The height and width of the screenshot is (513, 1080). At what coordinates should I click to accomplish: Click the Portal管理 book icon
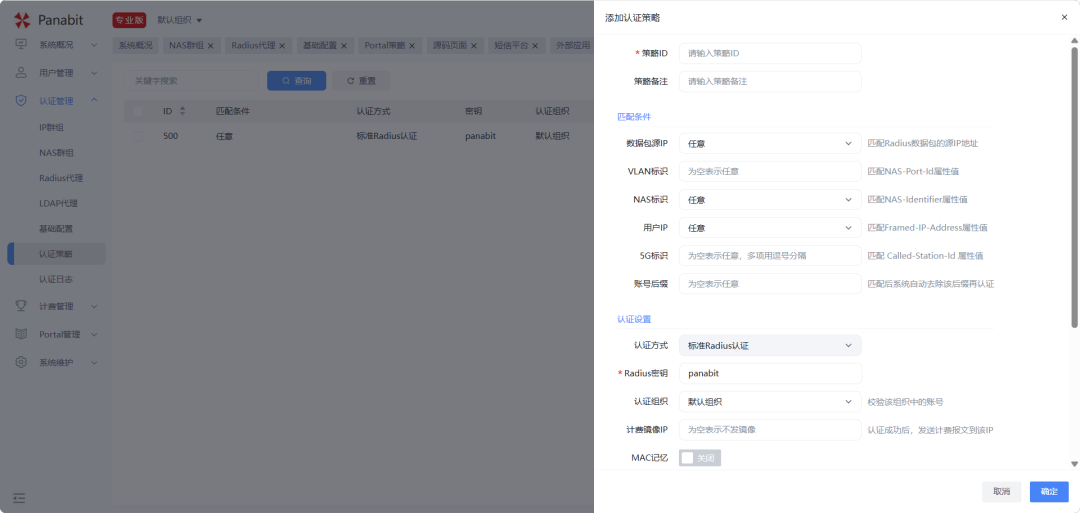(x=21, y=334)
